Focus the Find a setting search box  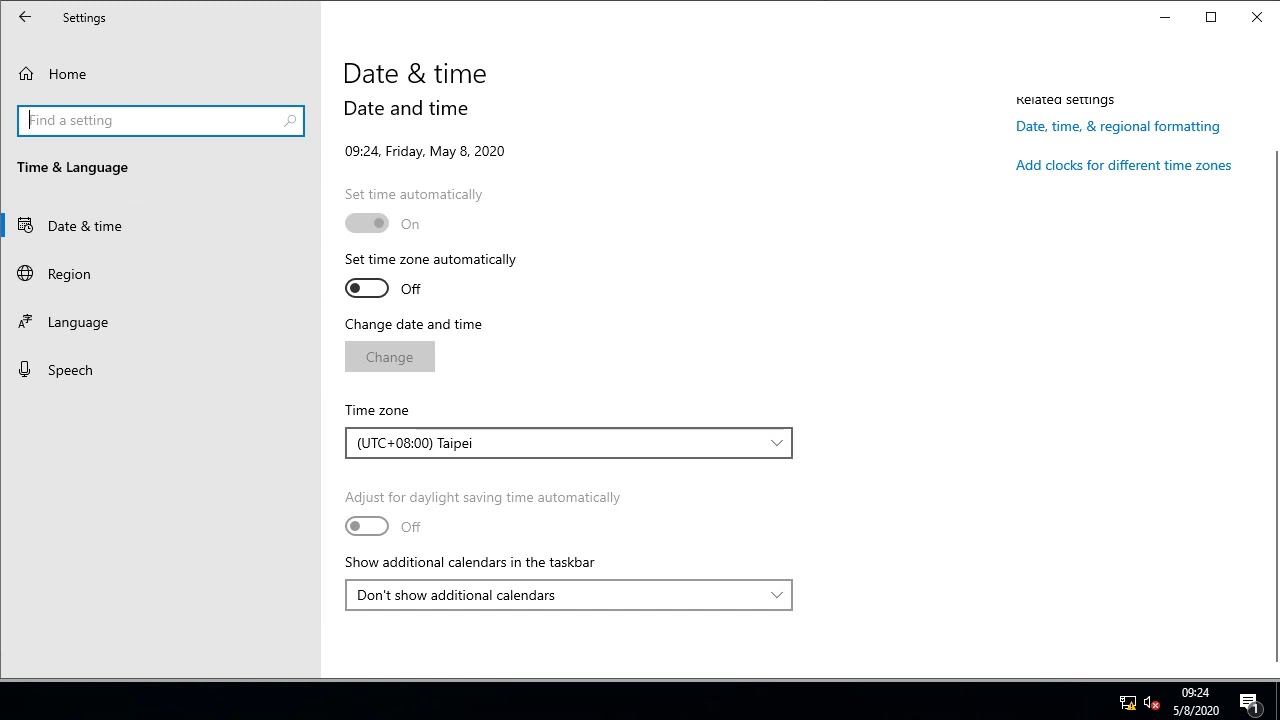(161, 120)
